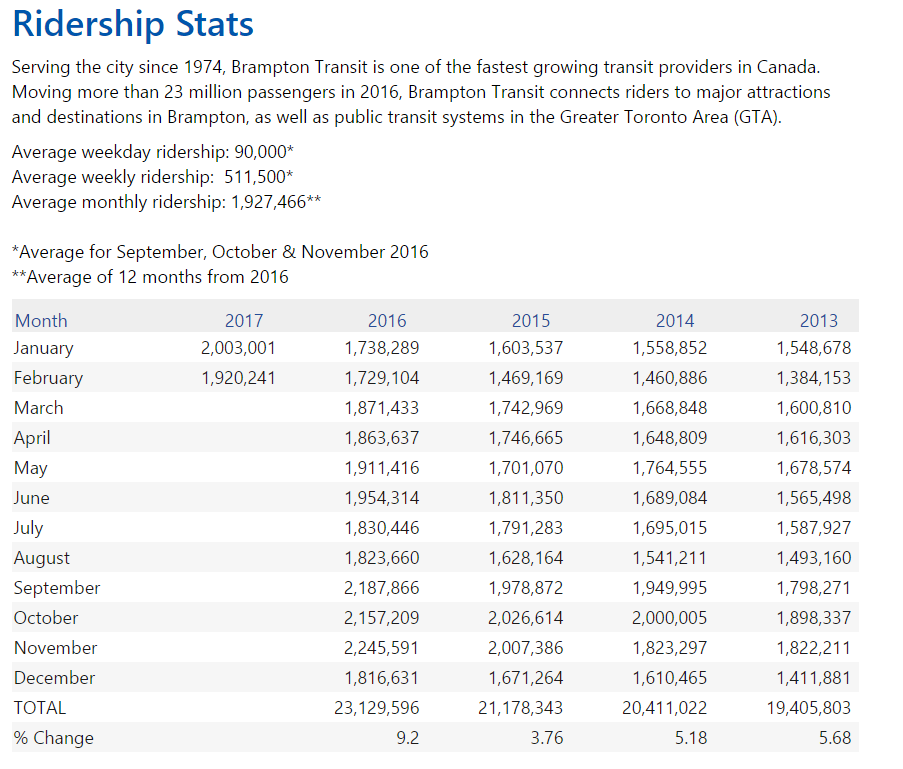
Task: Click the 2014 column header
Action: pyautogui.click(x=675, y=321)
